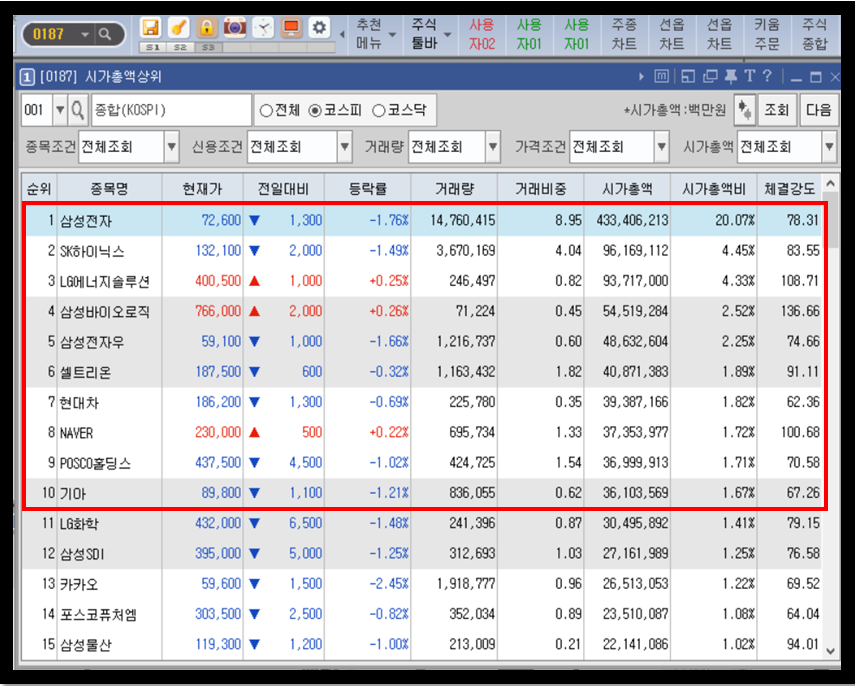Viewport: 855px width, 686px height.
Task: Click the scroll up arrow of the table
Action: [830, 184]
